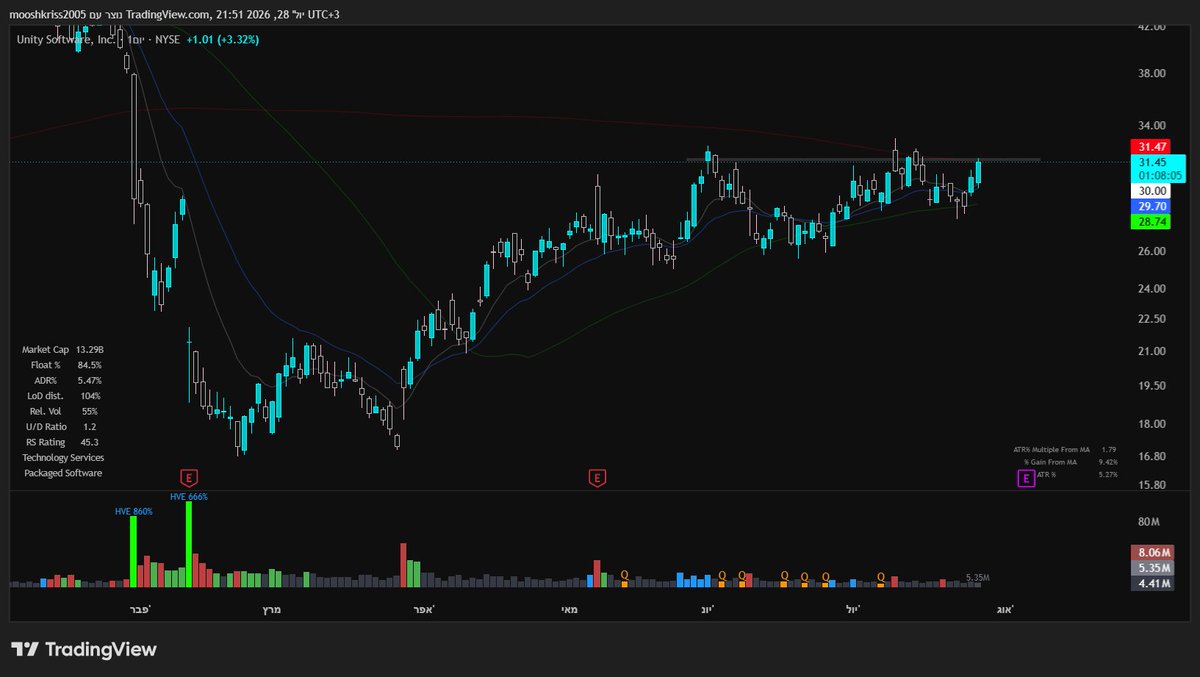Click the HVE 860% volume label
This screenshot has height=677, width=1200.
click(133, 511)
